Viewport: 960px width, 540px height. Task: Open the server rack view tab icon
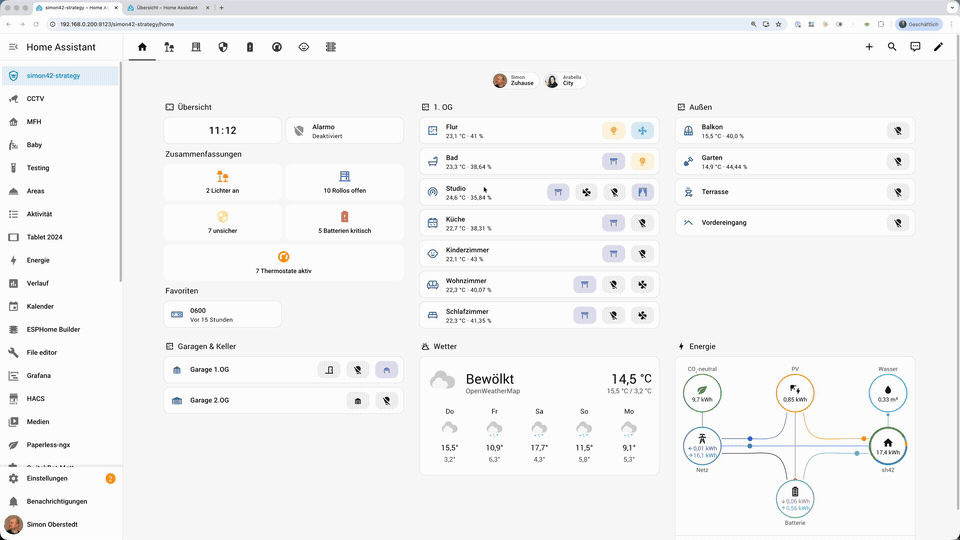(331, 47)
